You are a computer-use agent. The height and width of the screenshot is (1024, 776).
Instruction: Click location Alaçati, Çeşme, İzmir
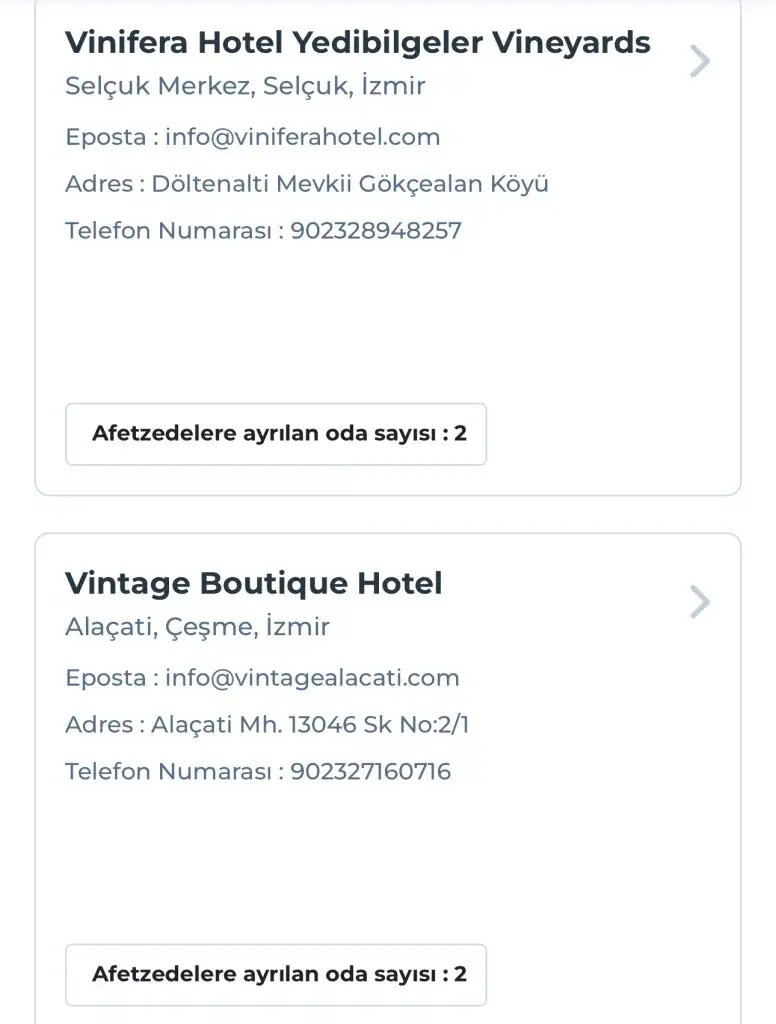pos(197,627)
